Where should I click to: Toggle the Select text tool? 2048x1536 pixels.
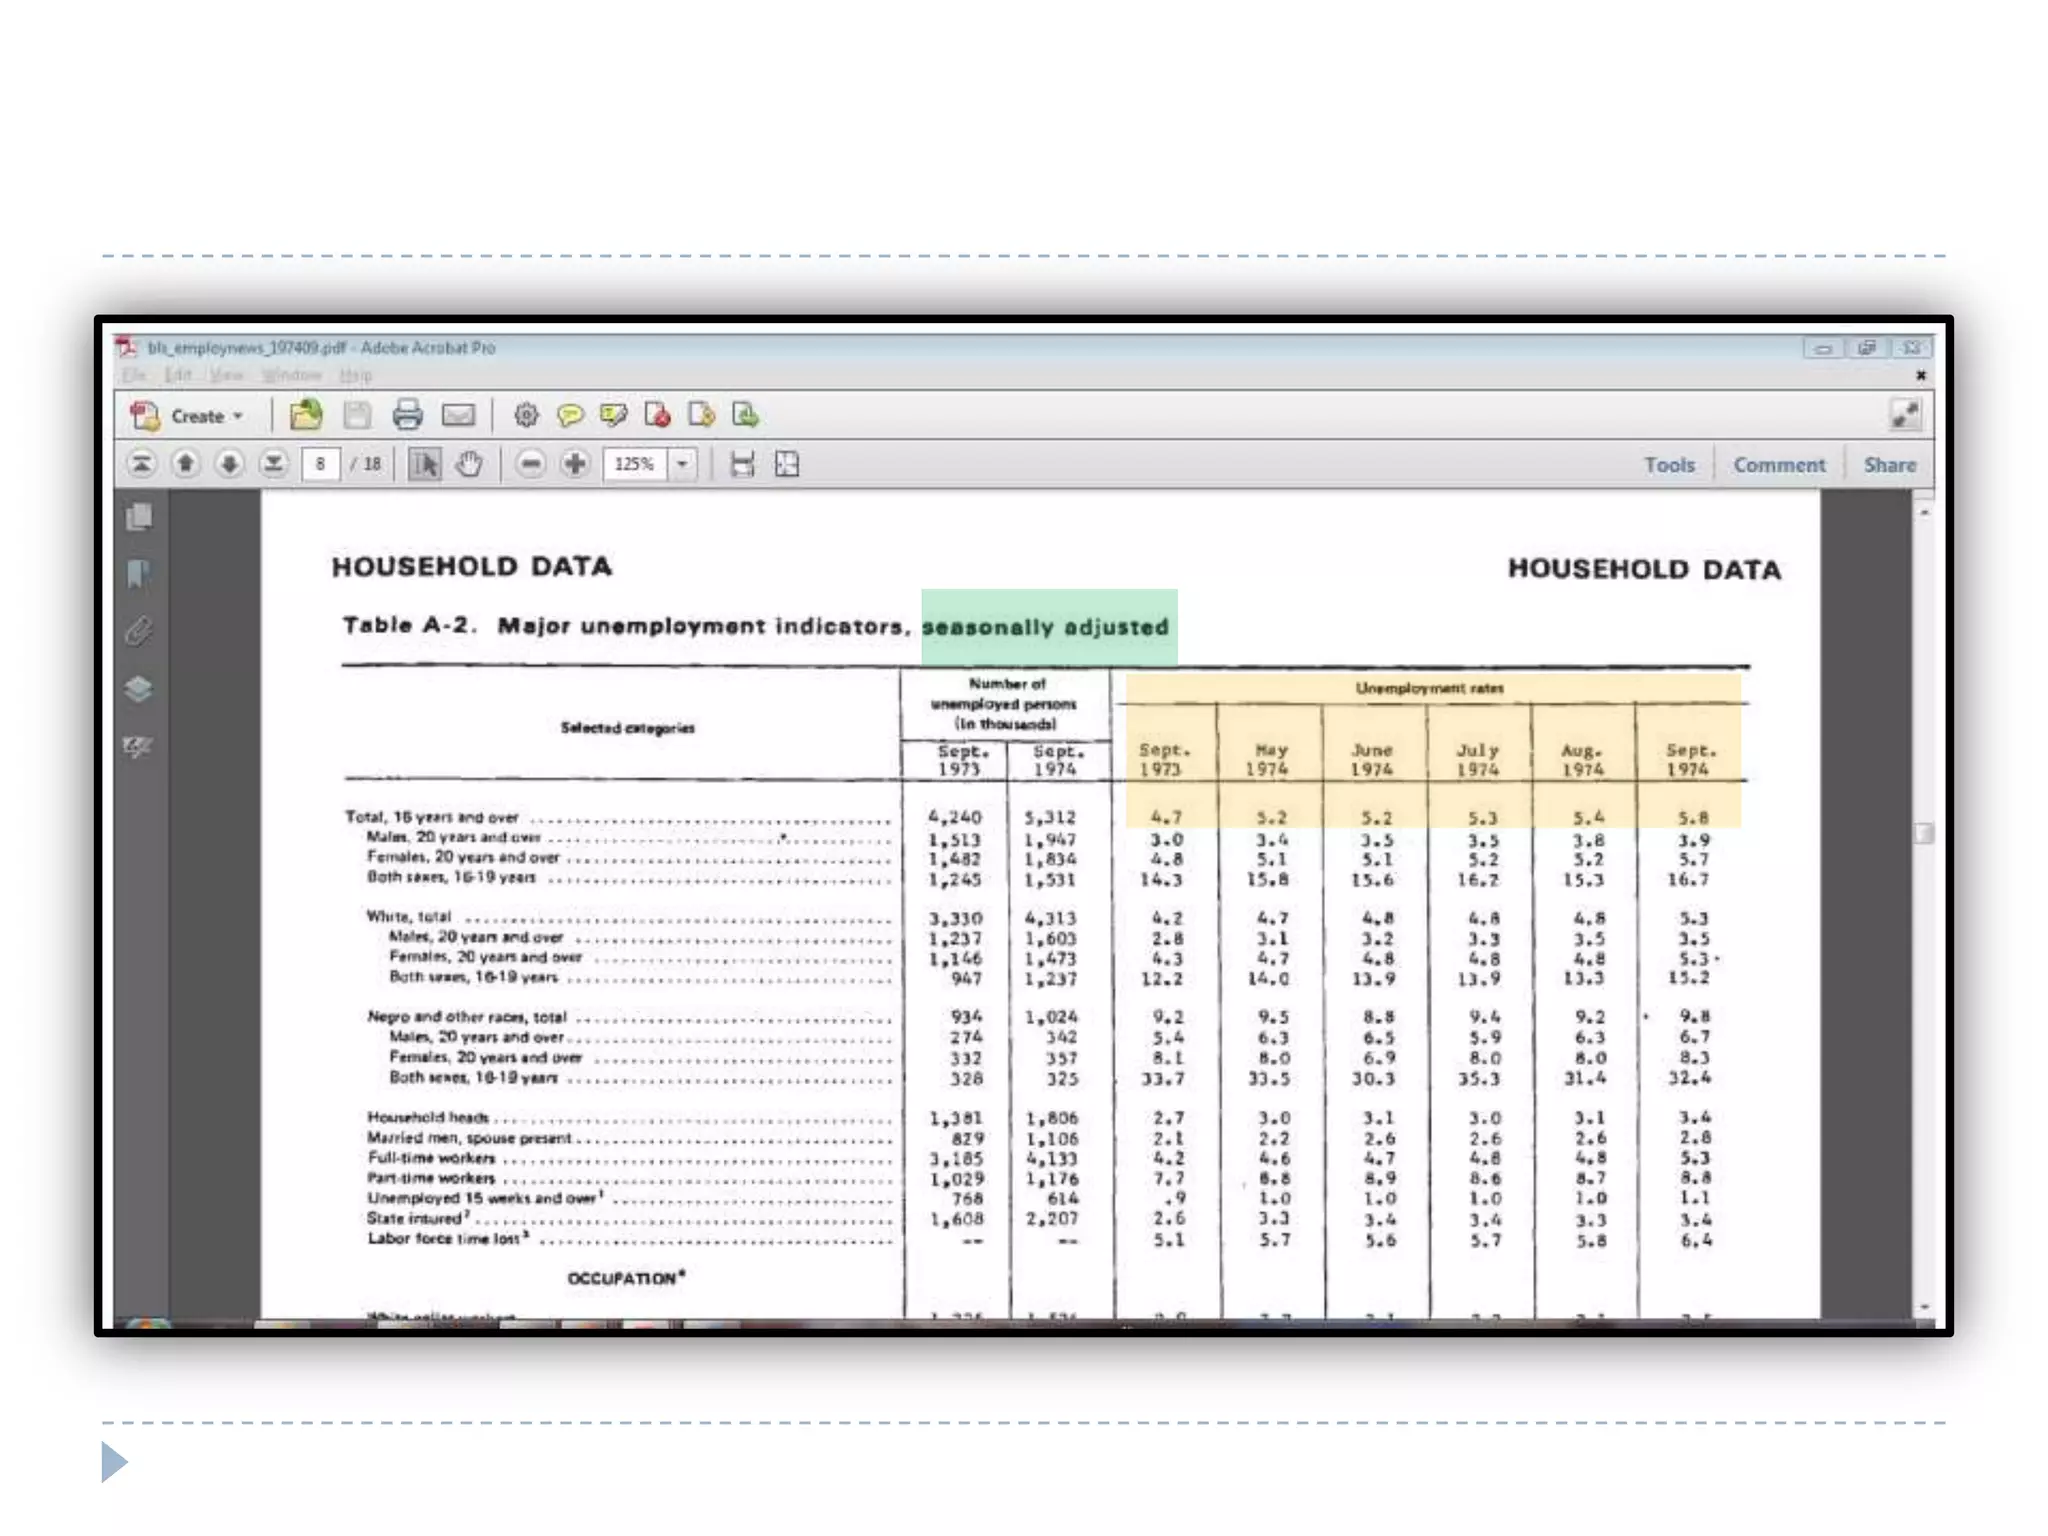click(x=425, y=464)
